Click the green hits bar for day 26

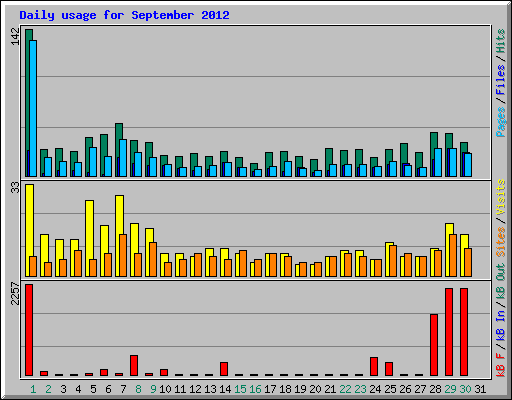tap(404, 153)
